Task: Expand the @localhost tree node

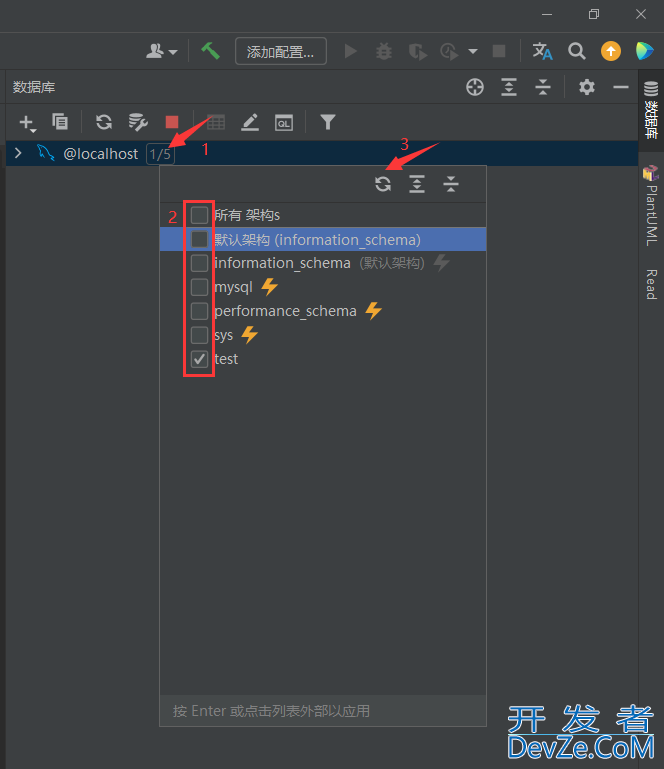Action: click(18, 153)
